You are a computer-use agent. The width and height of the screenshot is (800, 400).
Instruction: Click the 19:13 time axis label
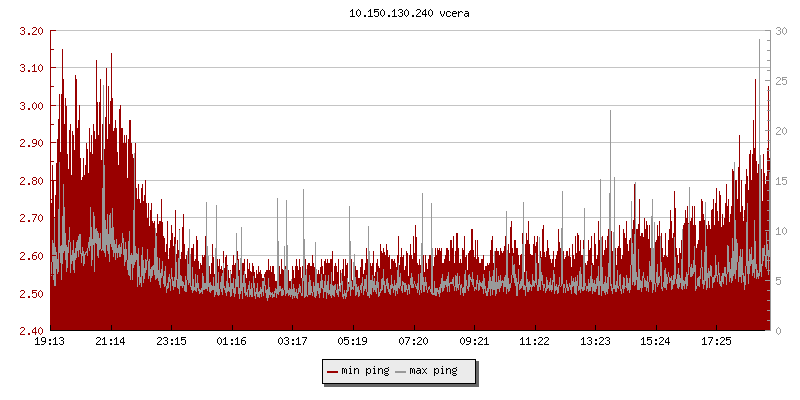(50, 342)
